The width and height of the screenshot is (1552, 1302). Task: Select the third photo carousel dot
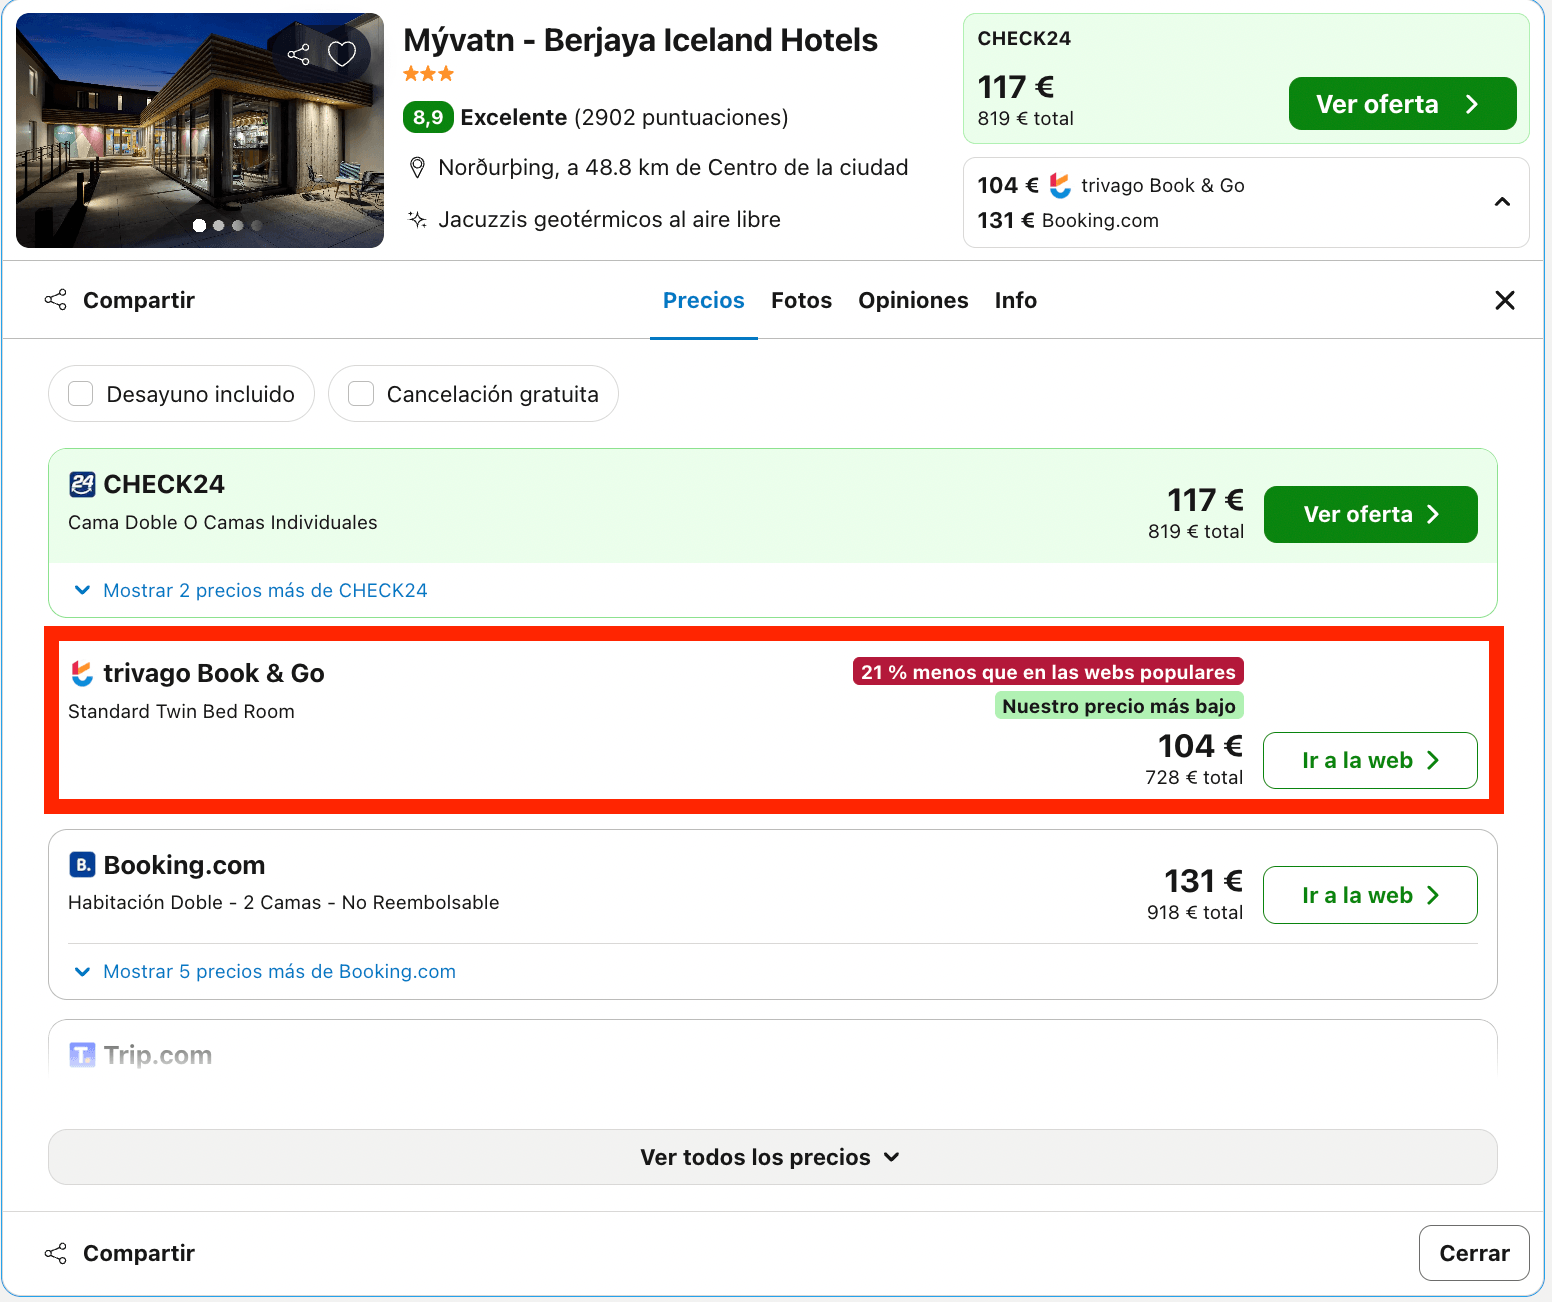(238, 225)
